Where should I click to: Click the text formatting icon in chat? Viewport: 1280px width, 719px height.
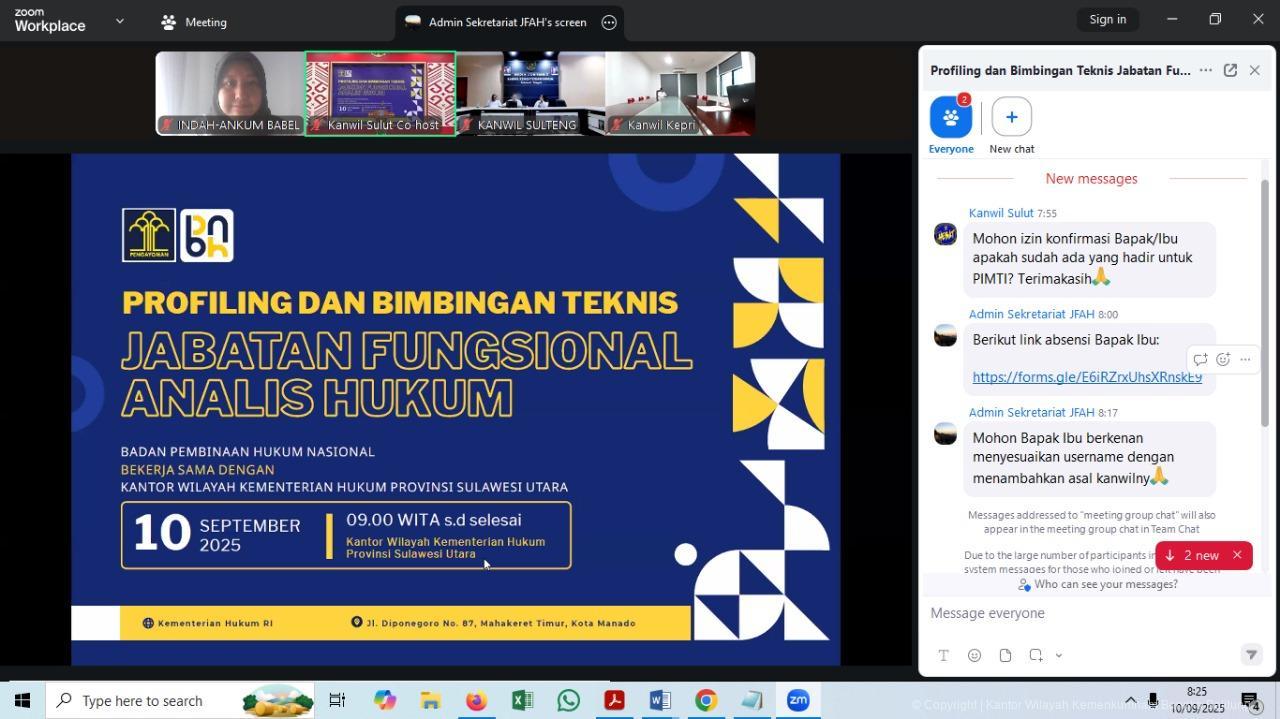[x=943, y=655]
